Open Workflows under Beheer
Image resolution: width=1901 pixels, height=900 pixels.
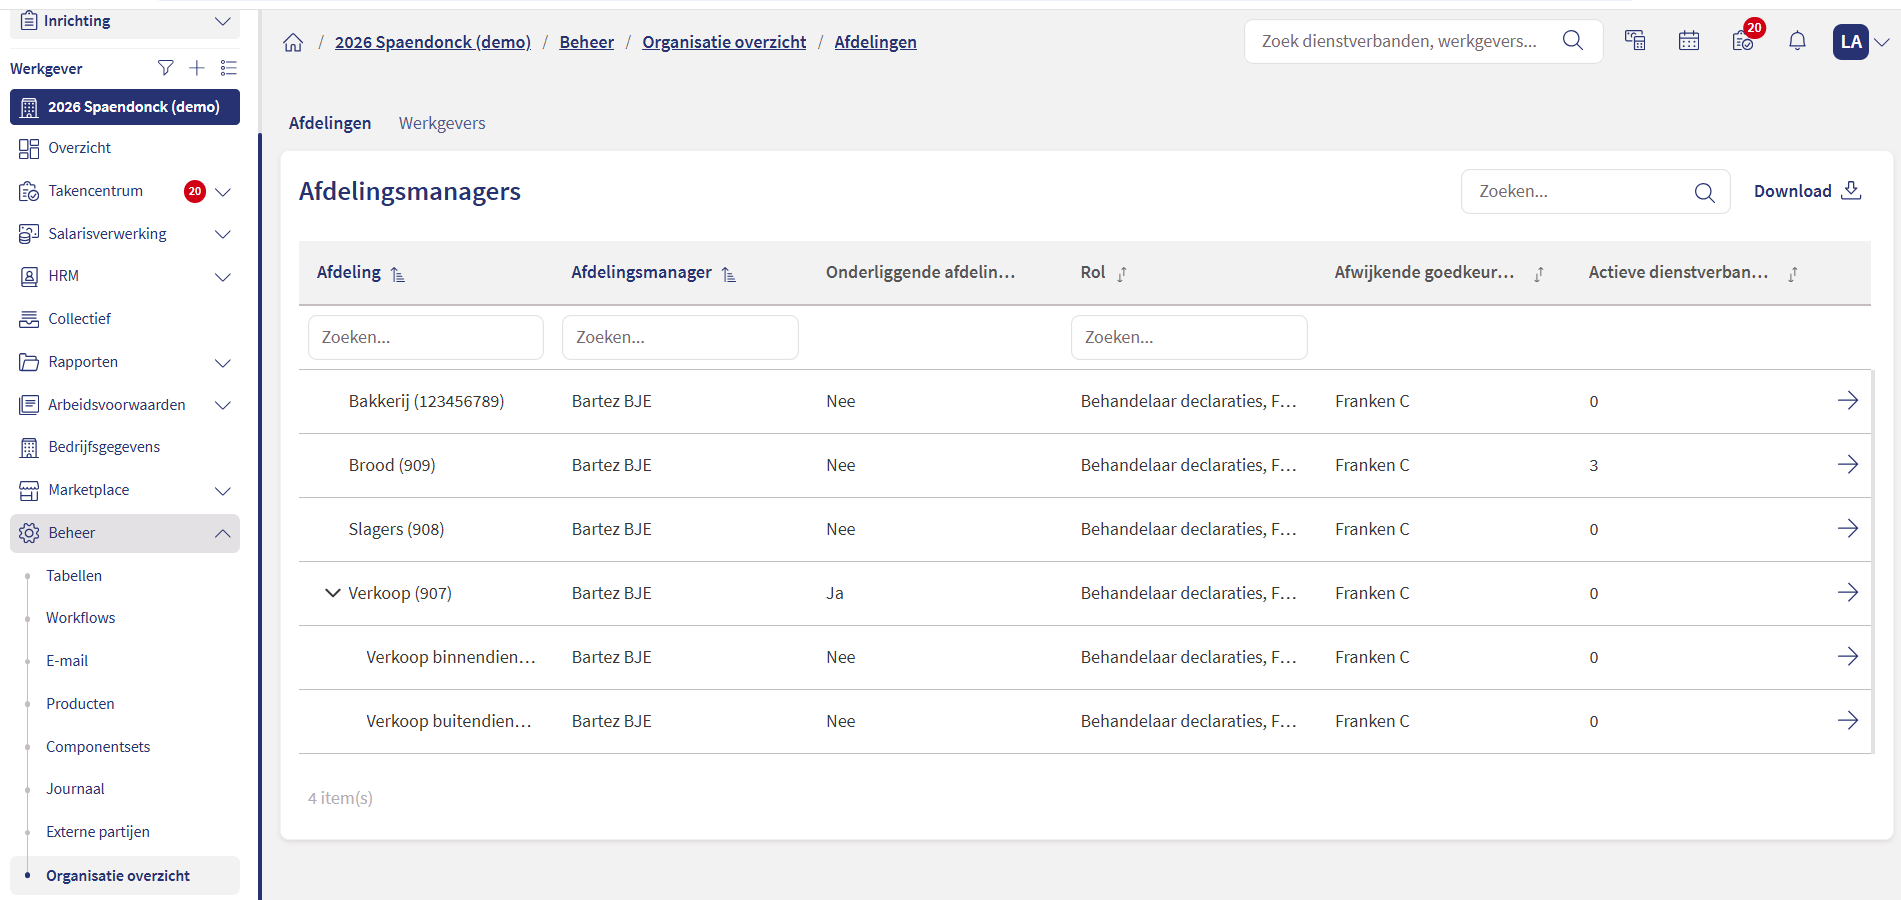point(80,618)
